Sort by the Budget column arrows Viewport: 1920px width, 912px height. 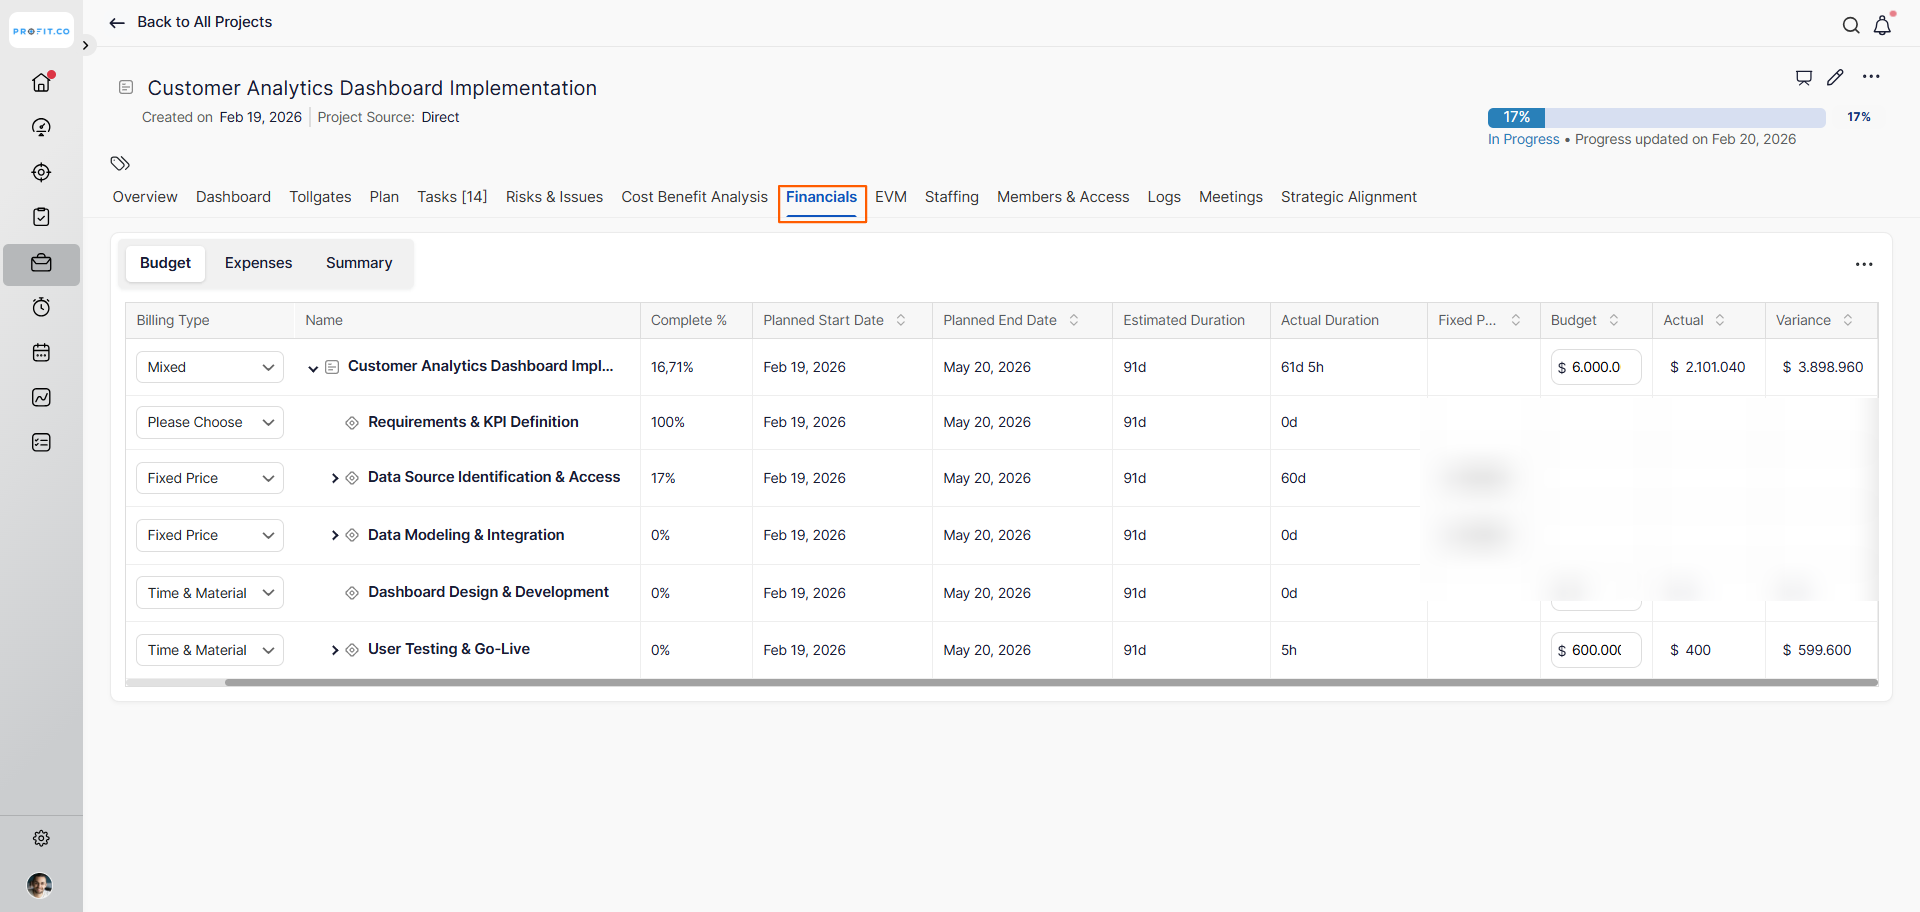1613,320
